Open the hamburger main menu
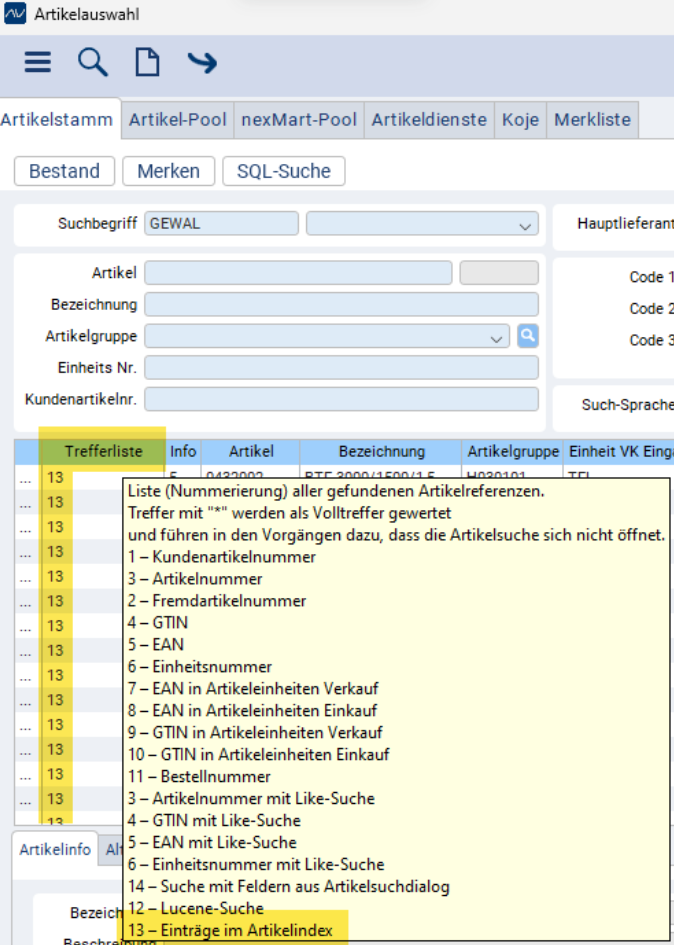This screenshot has width=674, height=945. 37,63
